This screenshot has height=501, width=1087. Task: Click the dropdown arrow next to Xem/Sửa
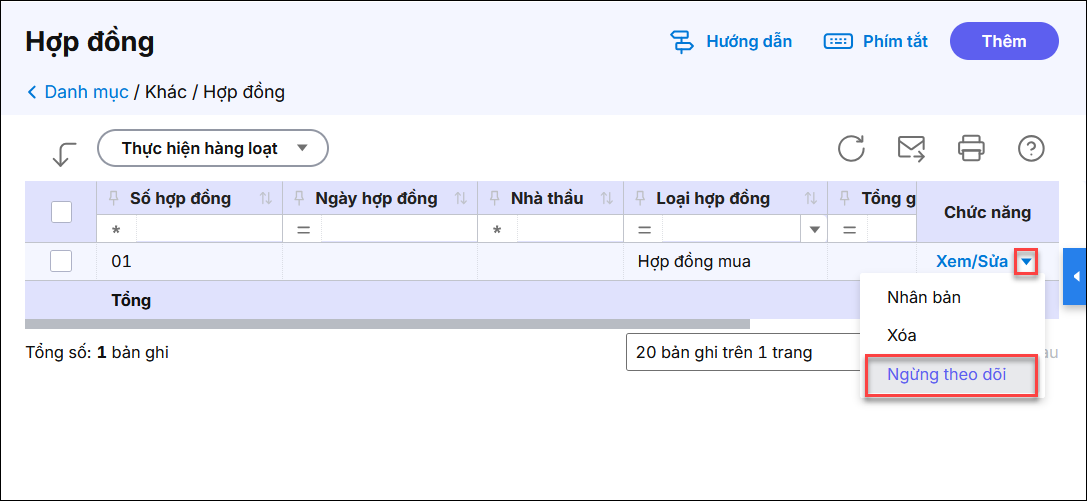(x=1026, y=263)
